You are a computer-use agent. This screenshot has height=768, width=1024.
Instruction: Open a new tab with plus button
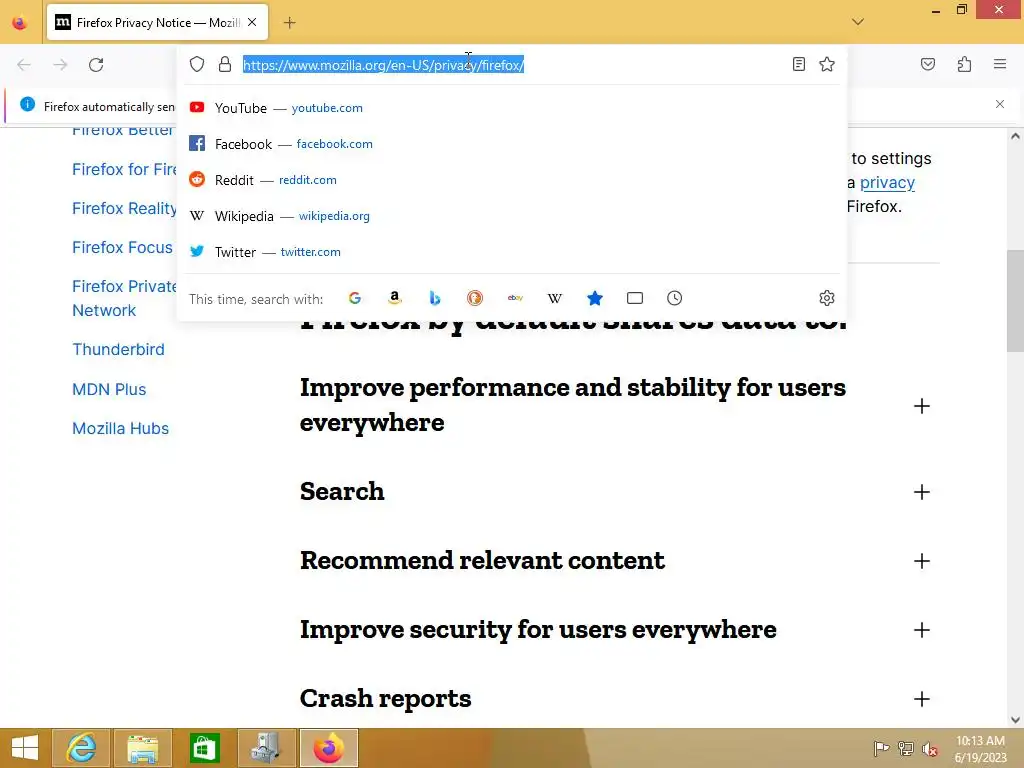click(289, 23)
